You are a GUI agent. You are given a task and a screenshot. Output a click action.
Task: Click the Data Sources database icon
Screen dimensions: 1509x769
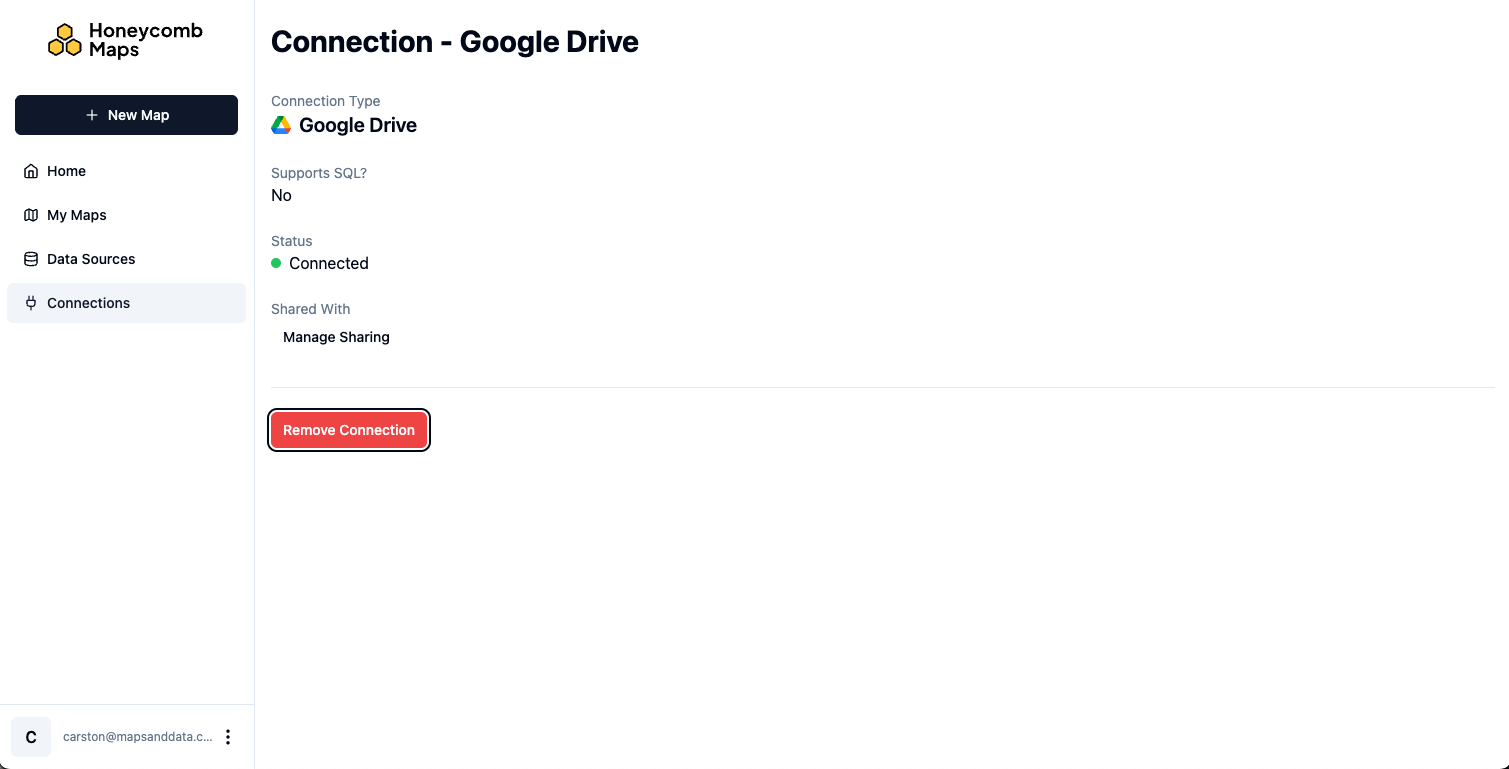(30, 259)
